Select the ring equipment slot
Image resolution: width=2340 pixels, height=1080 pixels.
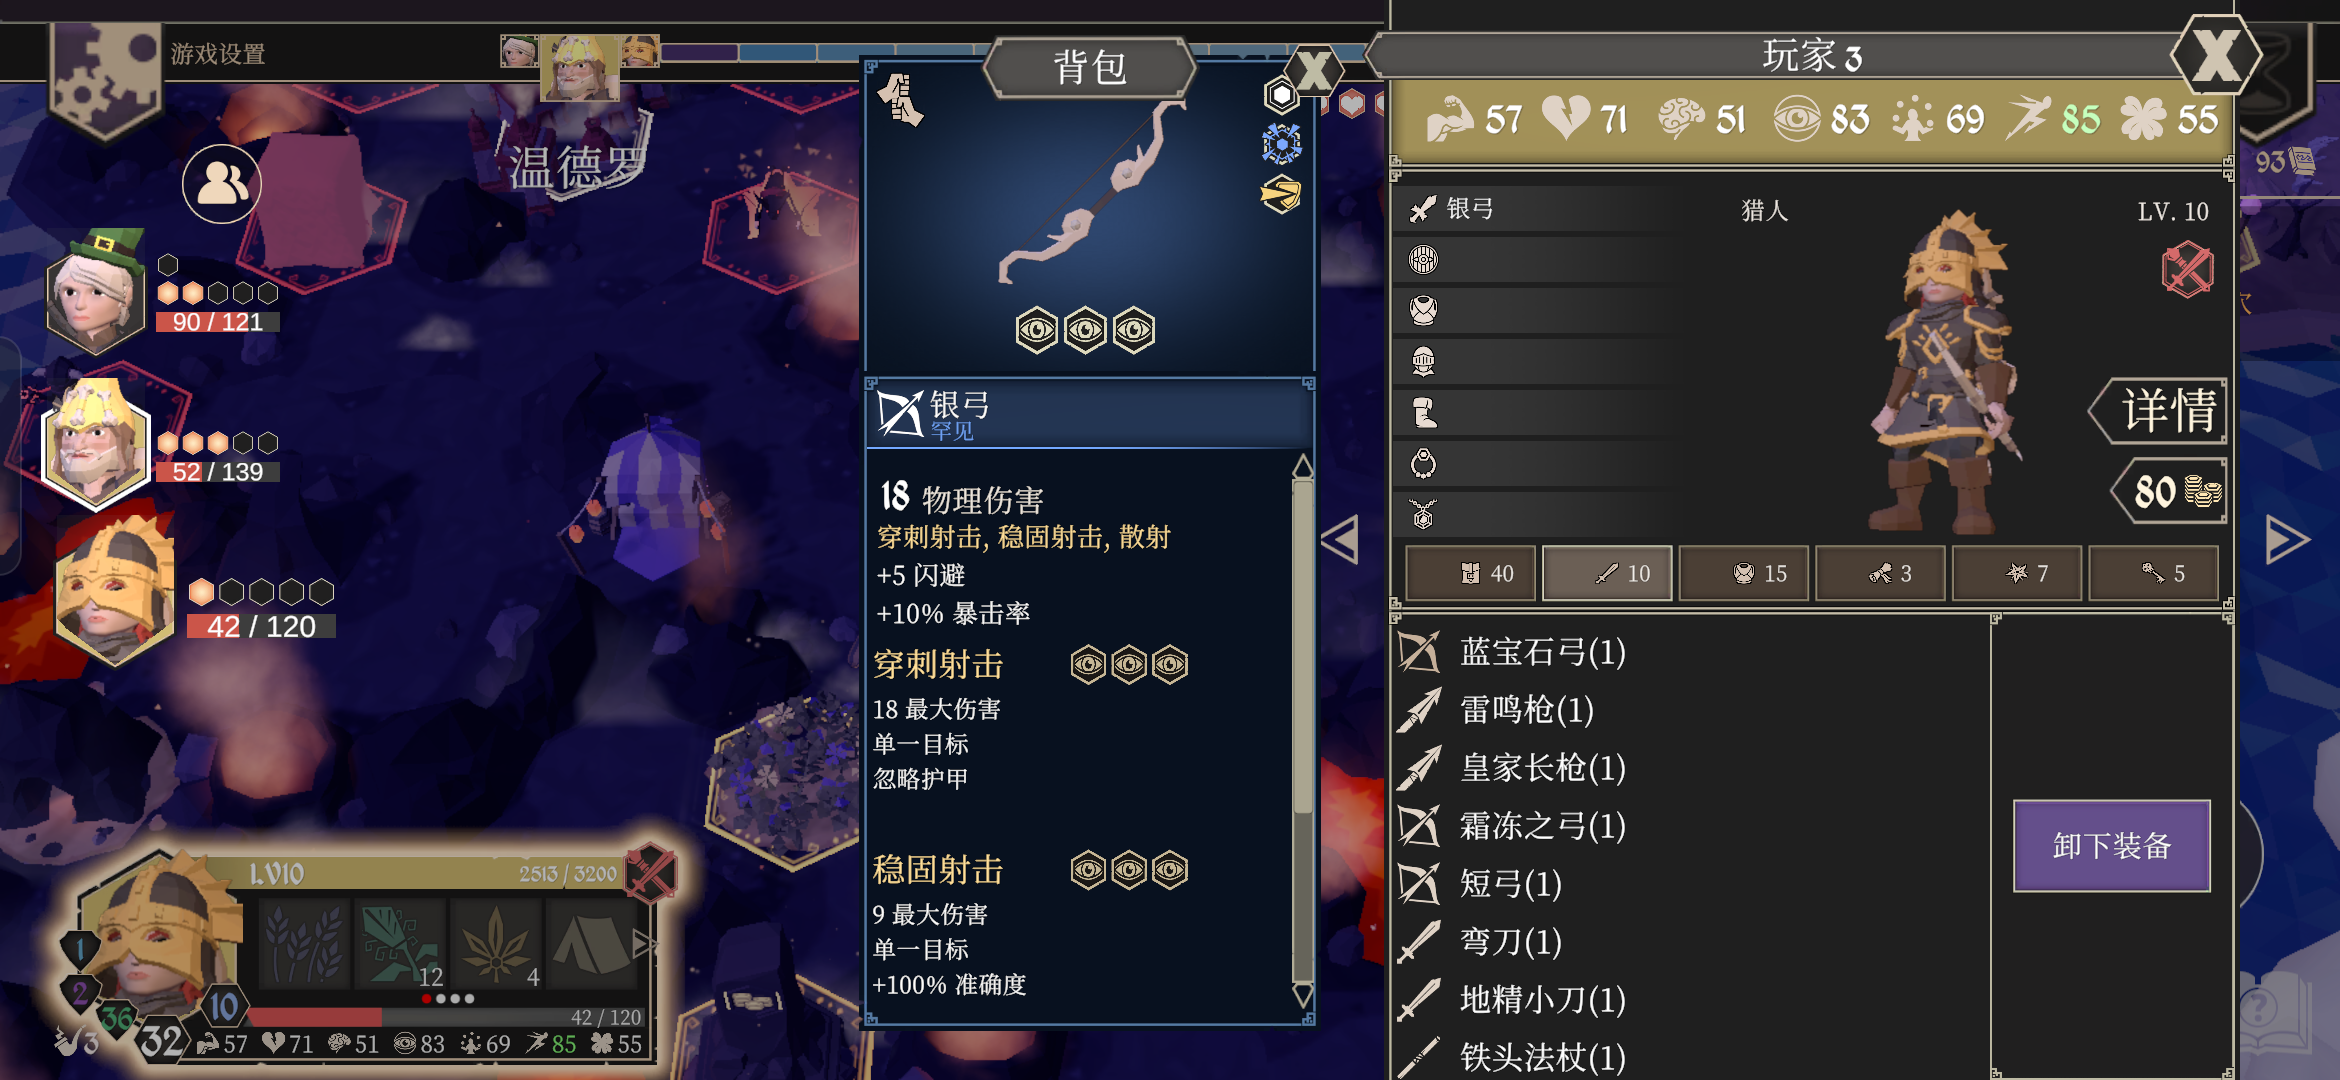pos(1423,463)
